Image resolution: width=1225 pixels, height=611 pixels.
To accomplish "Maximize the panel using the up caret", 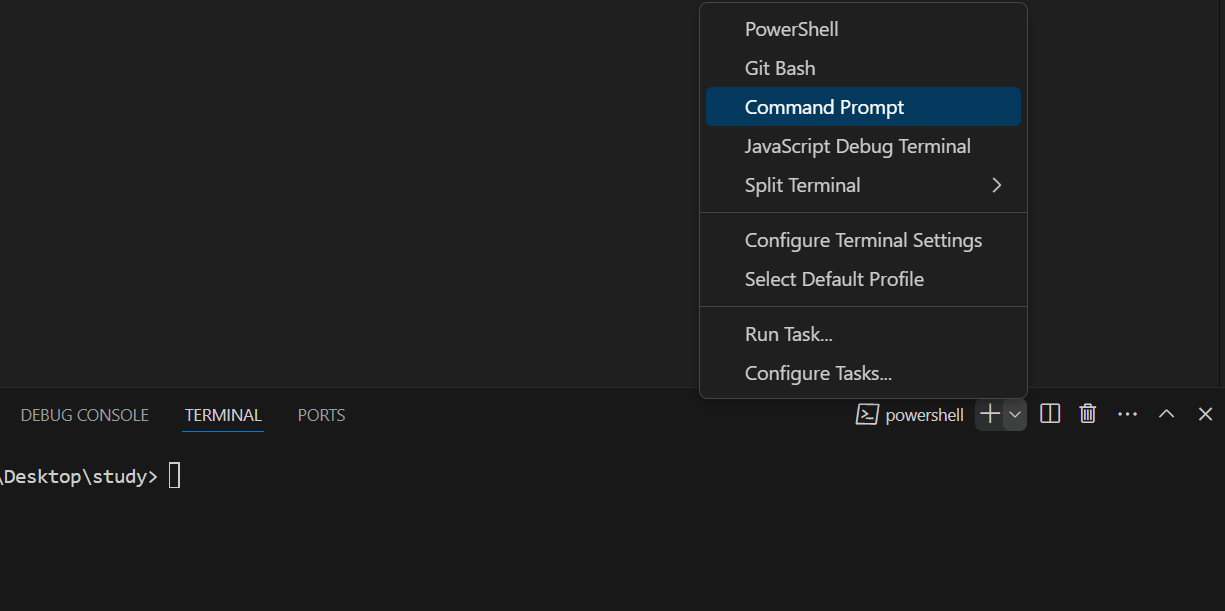I will tap(1166, 414).
